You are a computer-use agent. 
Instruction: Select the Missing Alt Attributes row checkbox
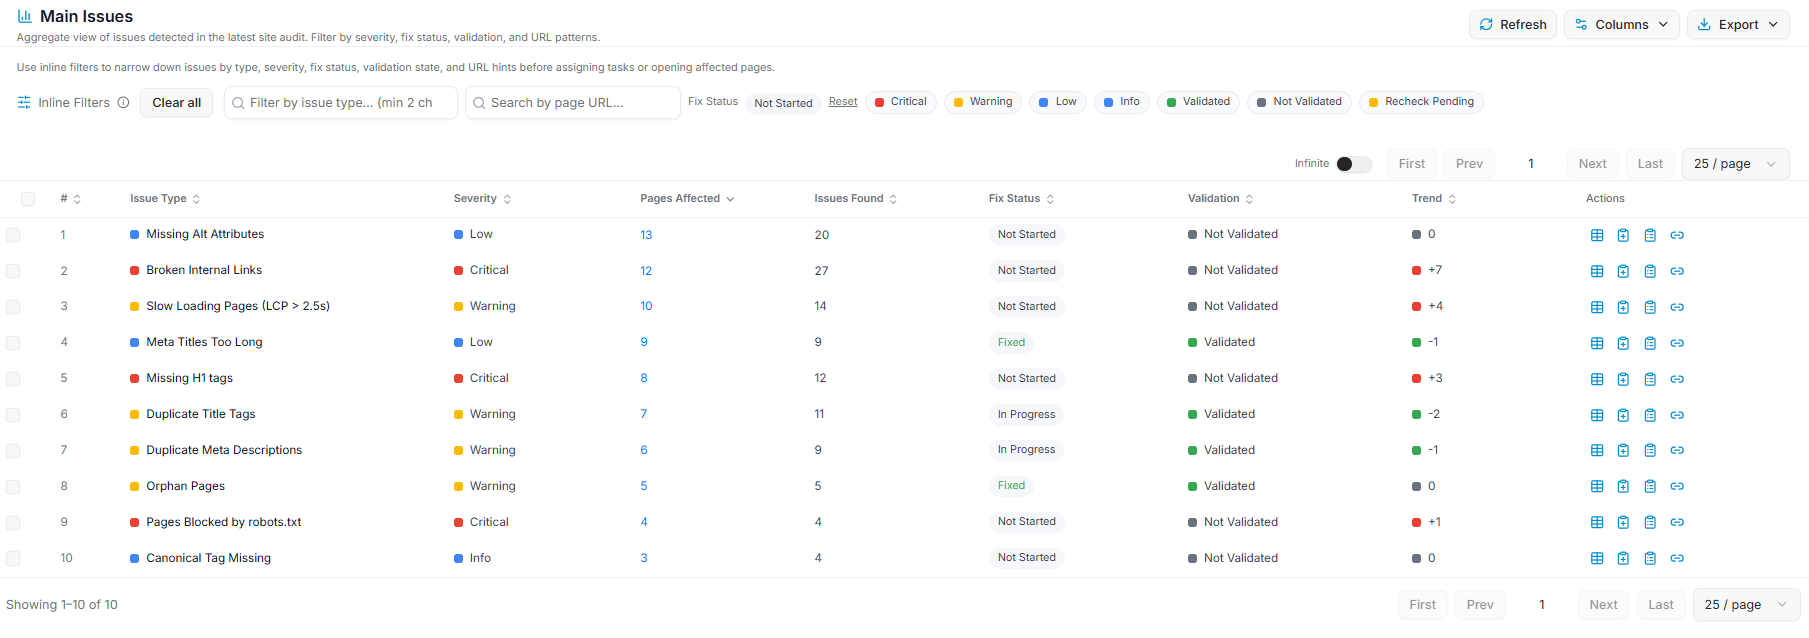click(13, 235)
